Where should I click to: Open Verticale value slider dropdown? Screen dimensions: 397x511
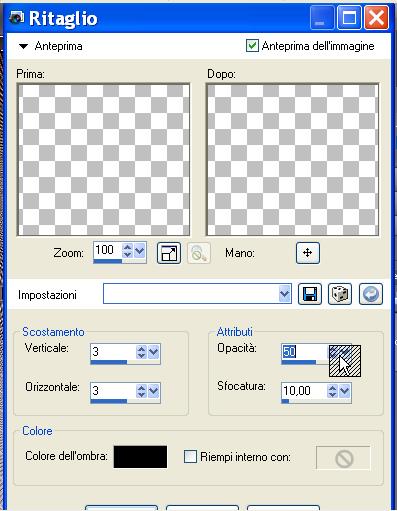click(153, 352)
